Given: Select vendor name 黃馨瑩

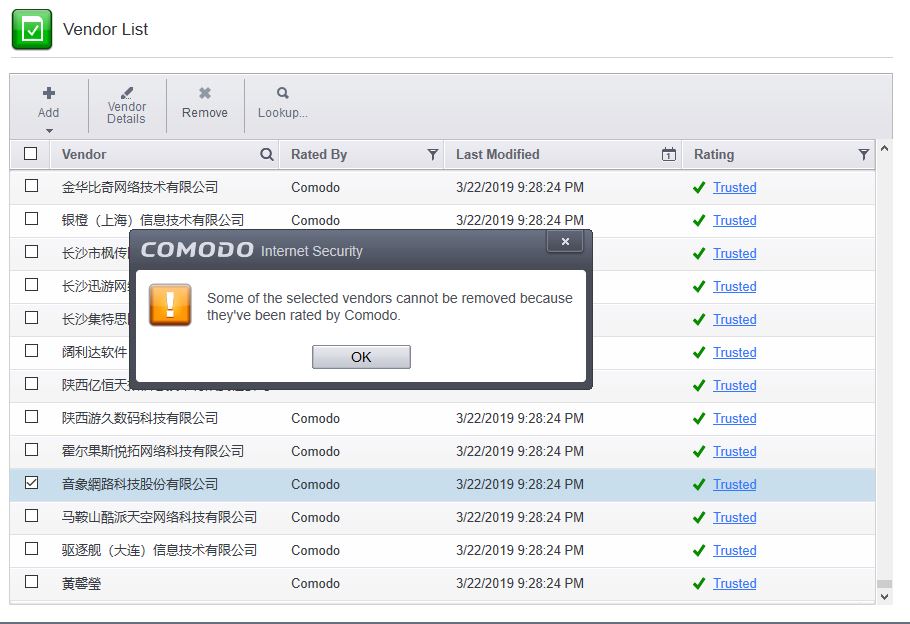Looking at the screenshot, I should click(x=81, y=583).
